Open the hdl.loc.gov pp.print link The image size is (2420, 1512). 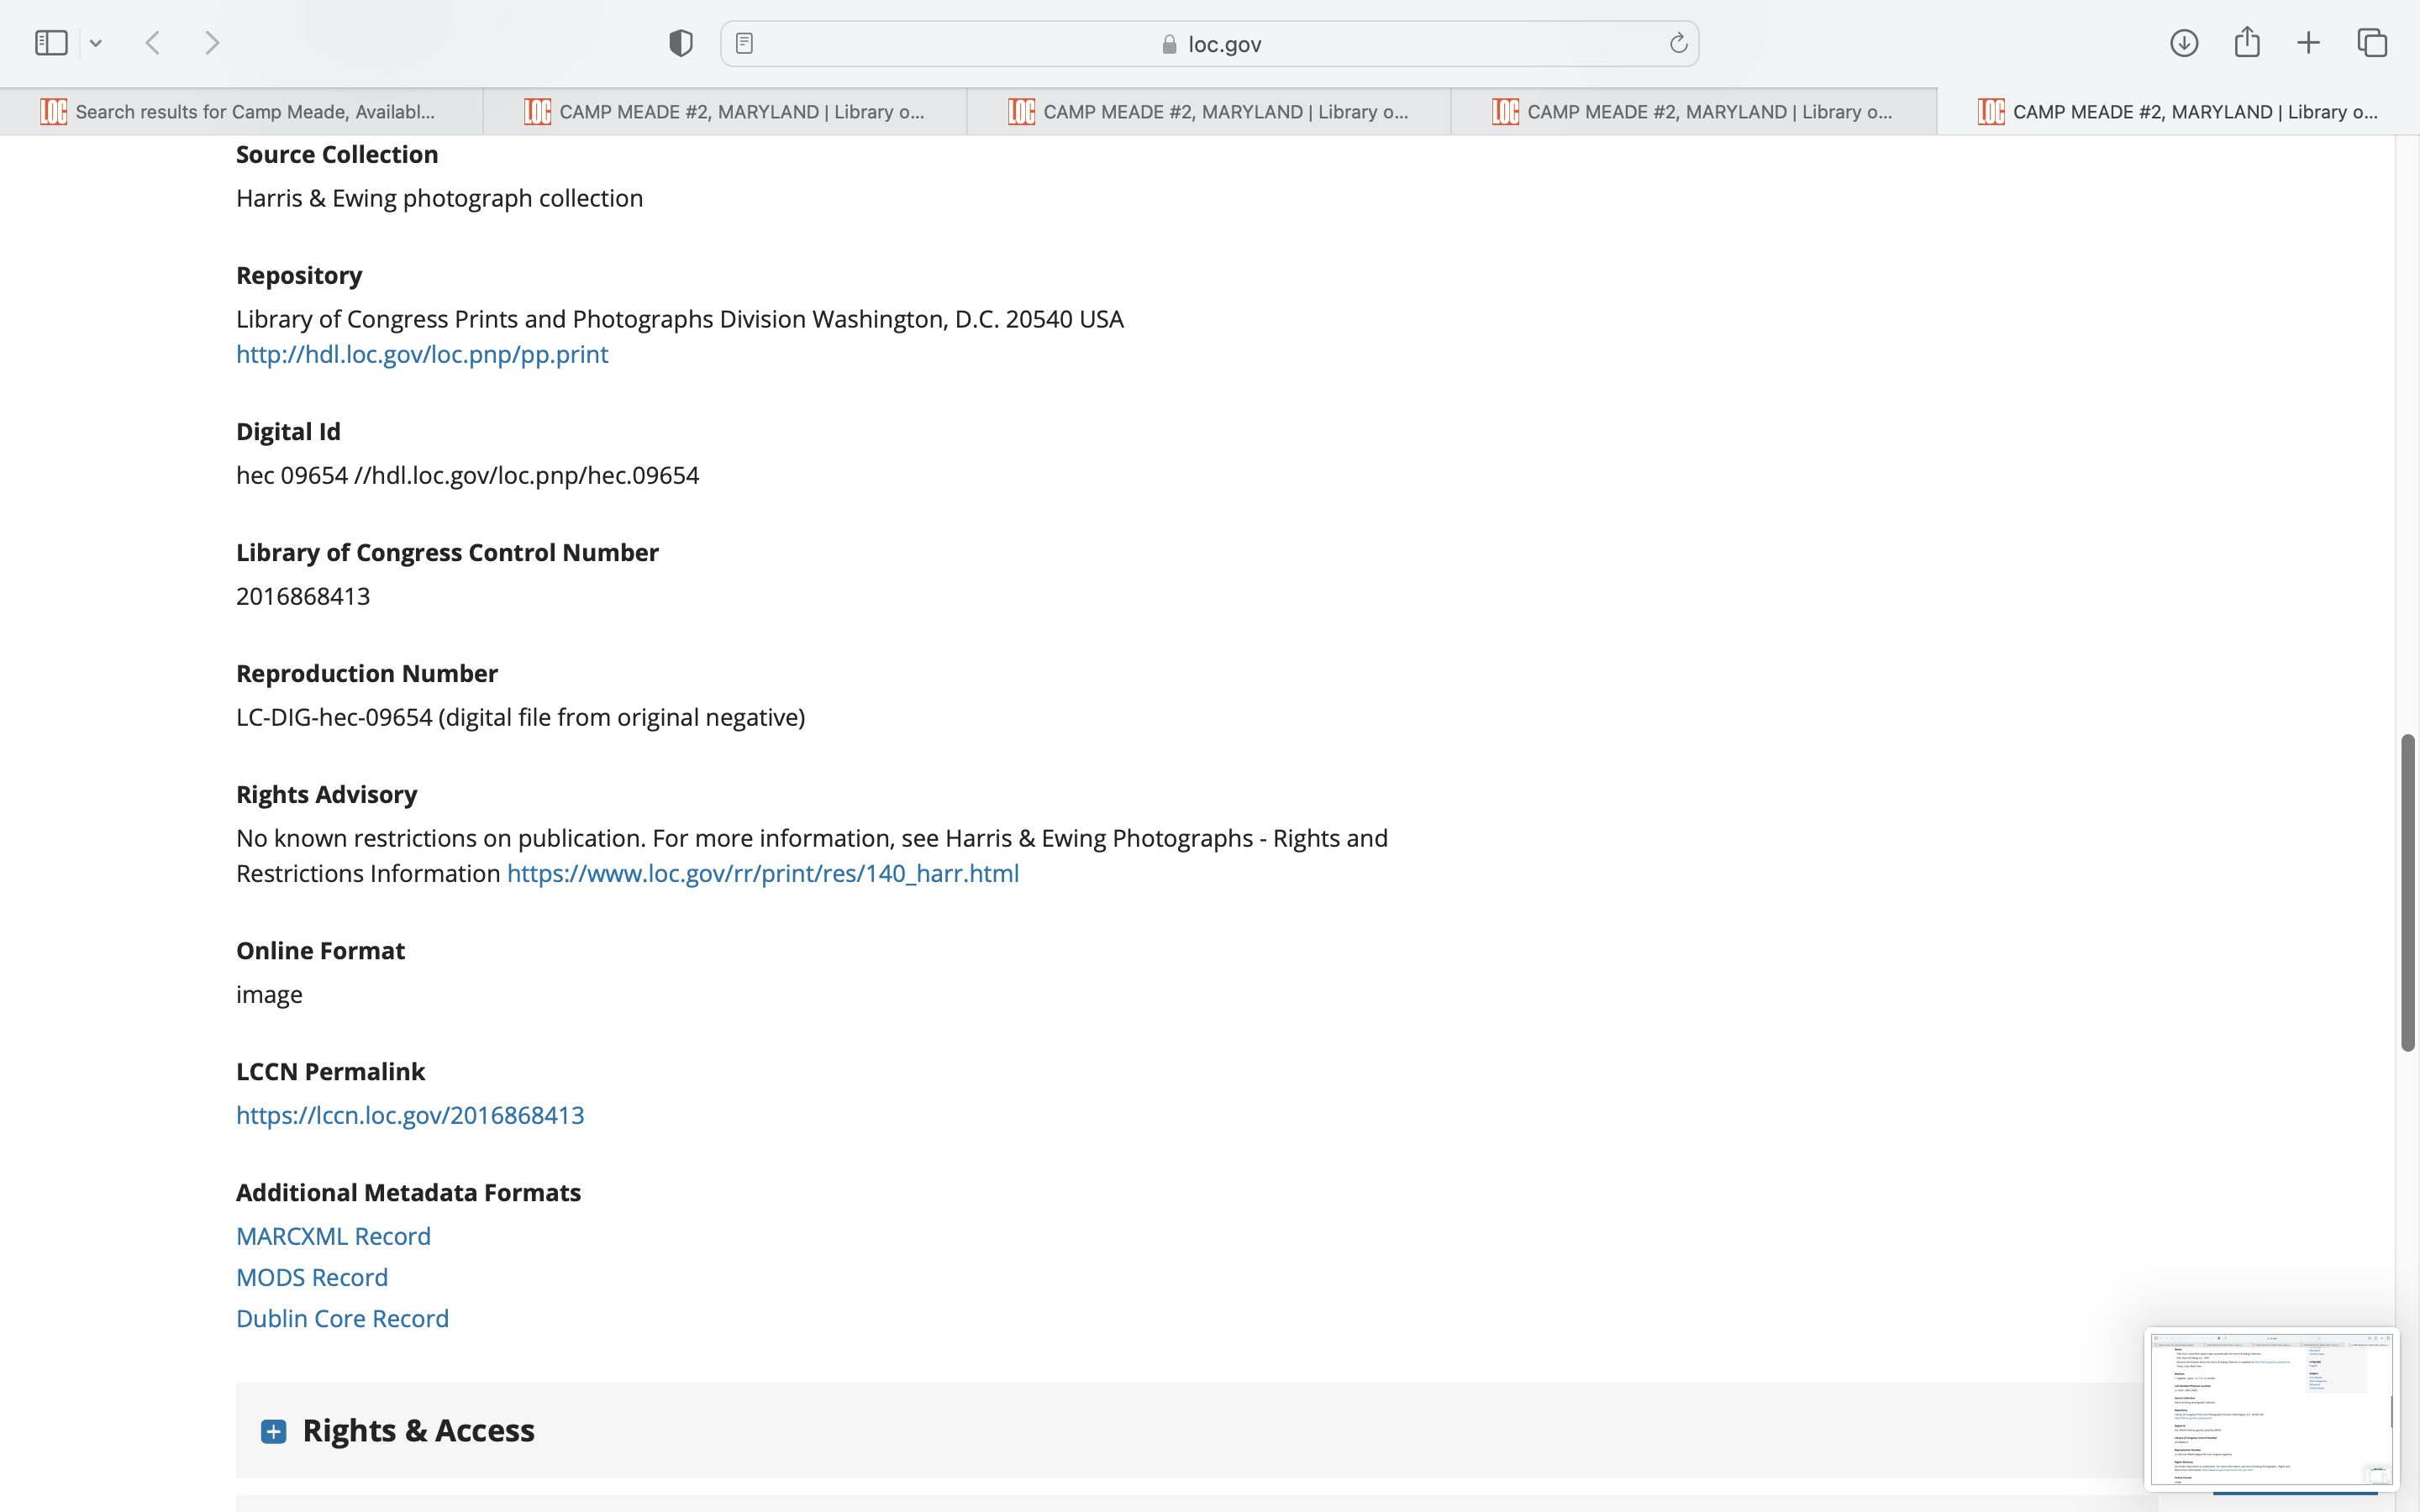pos(421,354)
